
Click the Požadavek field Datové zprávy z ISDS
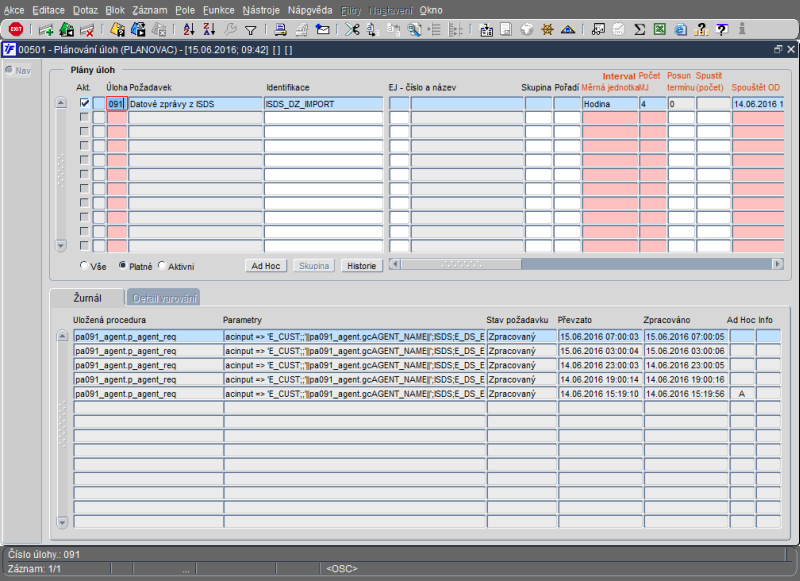195,104
